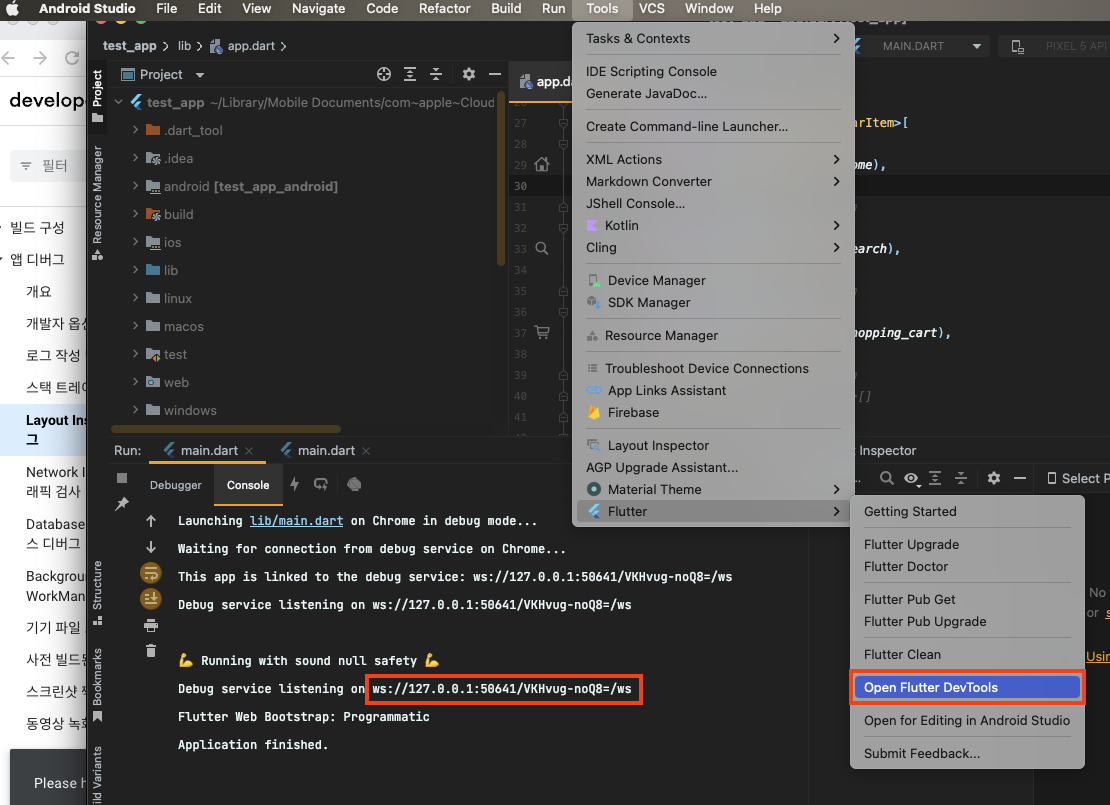Click the up arrow in console gutter
Screen dimensions: 1110x805
(x=151, y=521)
